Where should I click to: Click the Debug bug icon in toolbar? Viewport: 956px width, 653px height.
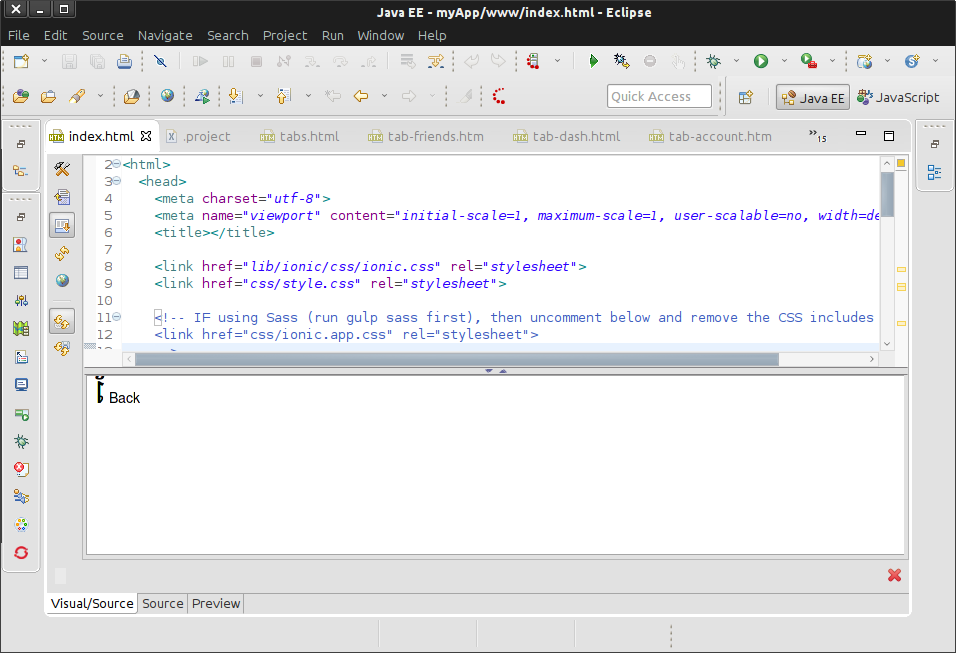713,61
